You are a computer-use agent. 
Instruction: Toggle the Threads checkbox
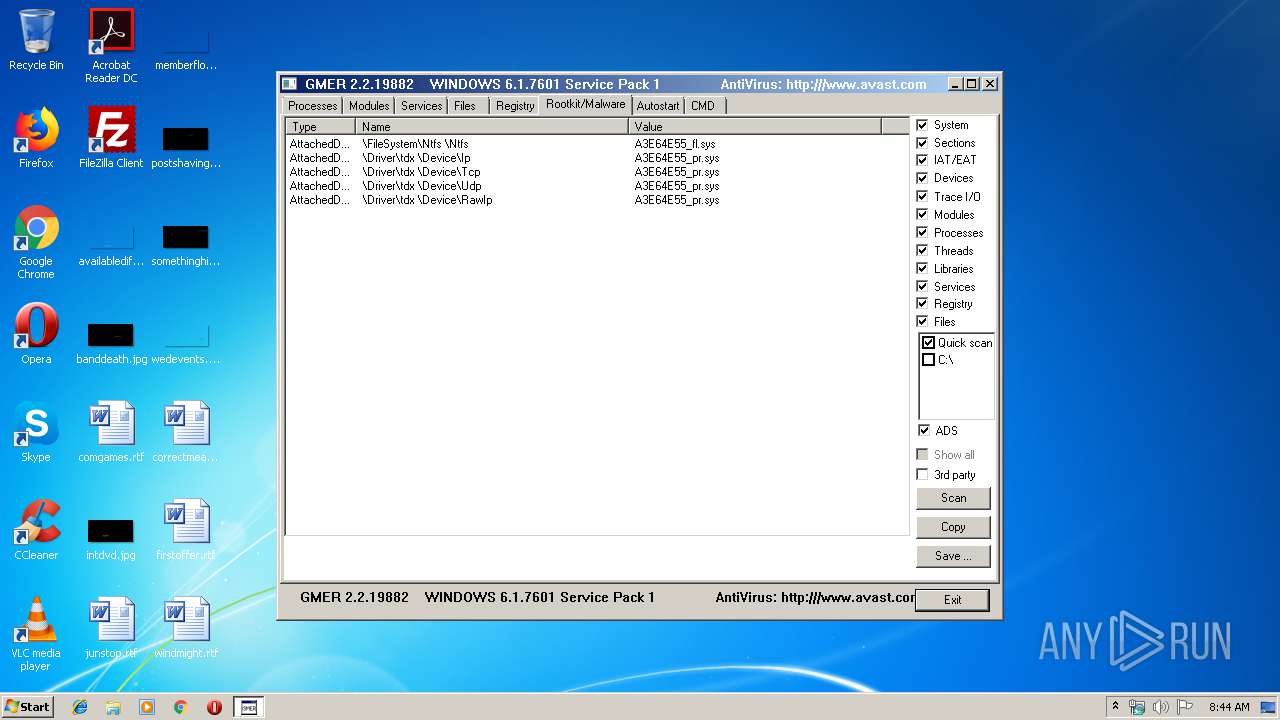tap(922, 250)
